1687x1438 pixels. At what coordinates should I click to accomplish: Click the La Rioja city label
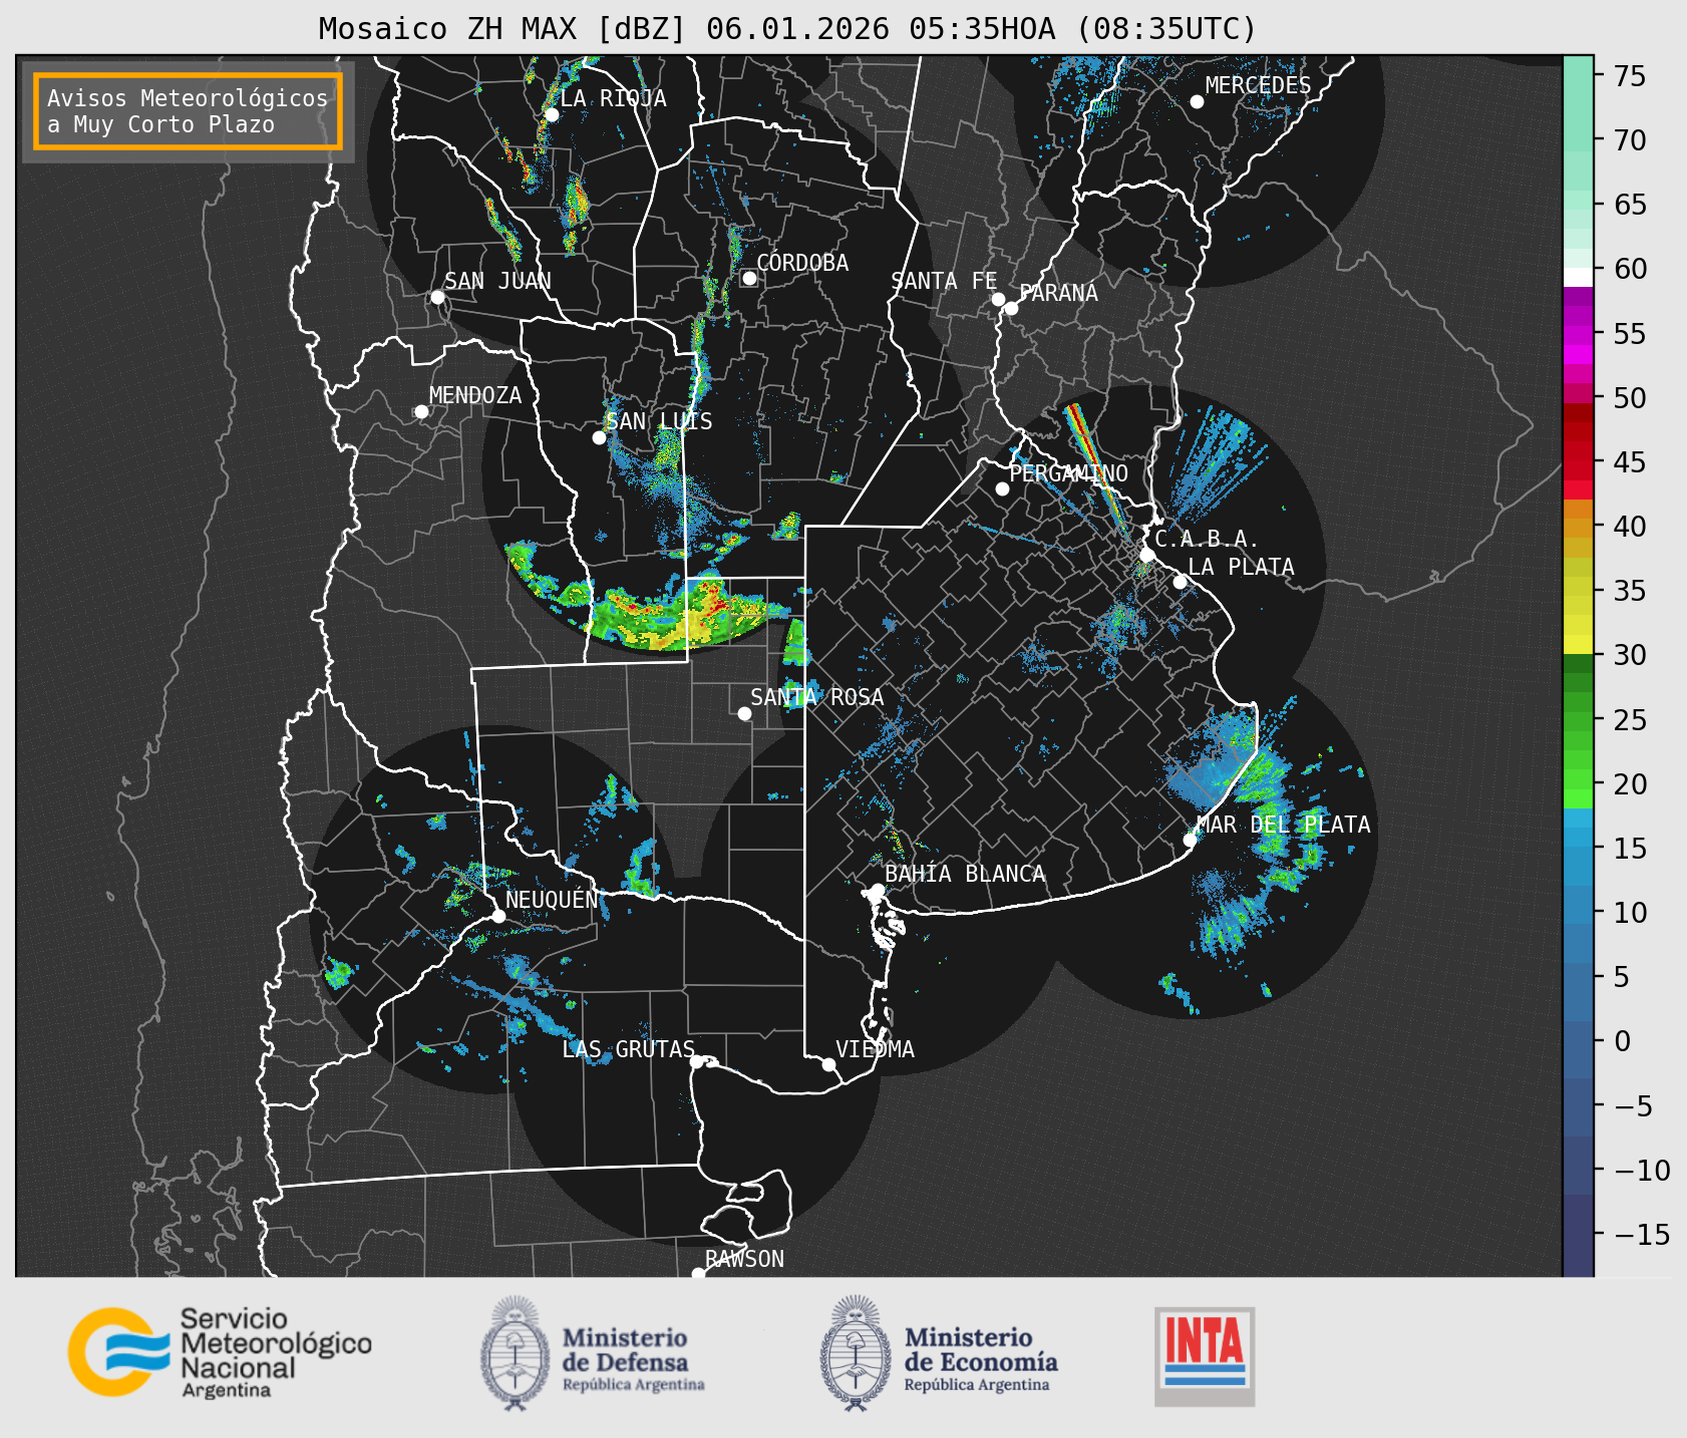(x=612, y=98)
